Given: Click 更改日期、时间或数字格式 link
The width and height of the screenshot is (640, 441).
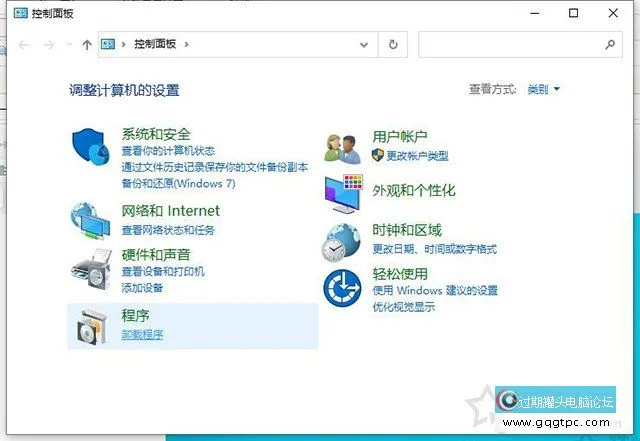Looking at the screenshot, I should tap(435, 249).
